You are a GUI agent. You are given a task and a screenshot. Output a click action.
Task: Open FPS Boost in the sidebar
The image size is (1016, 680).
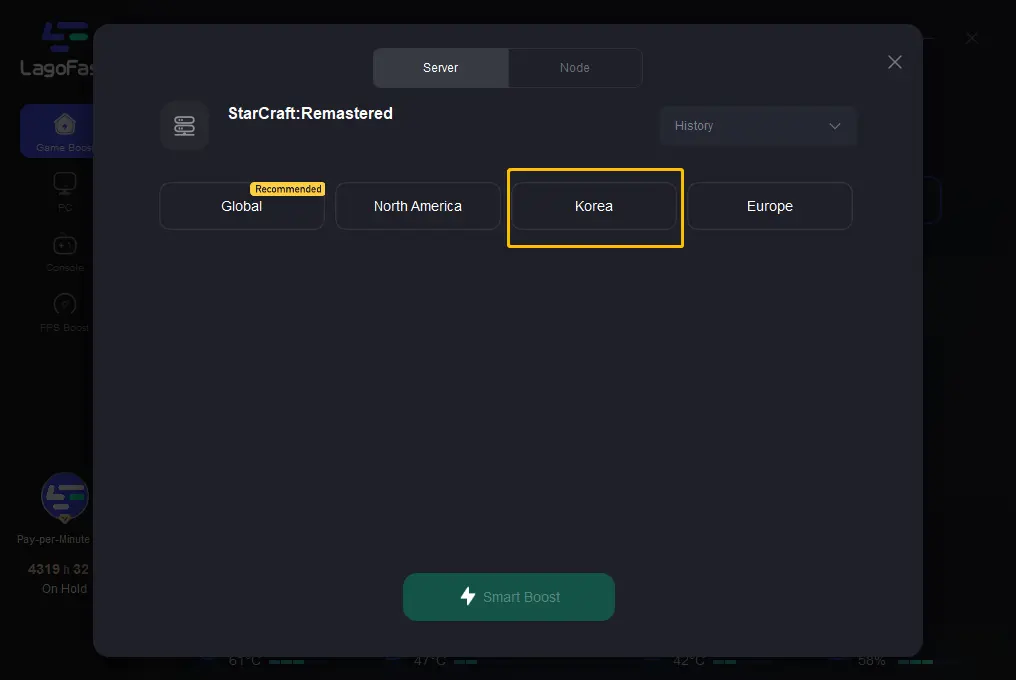click(x=64, y=312)
